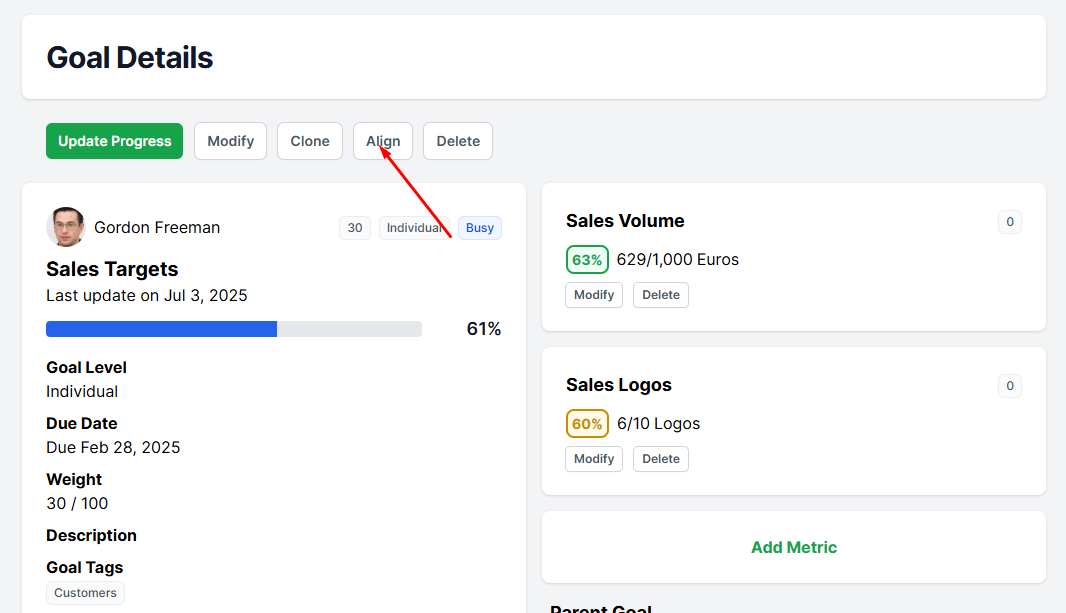Click the 63% badge on Sales Volume
Viewport: 1066px width, 613px height.
[x=587, y=260]
